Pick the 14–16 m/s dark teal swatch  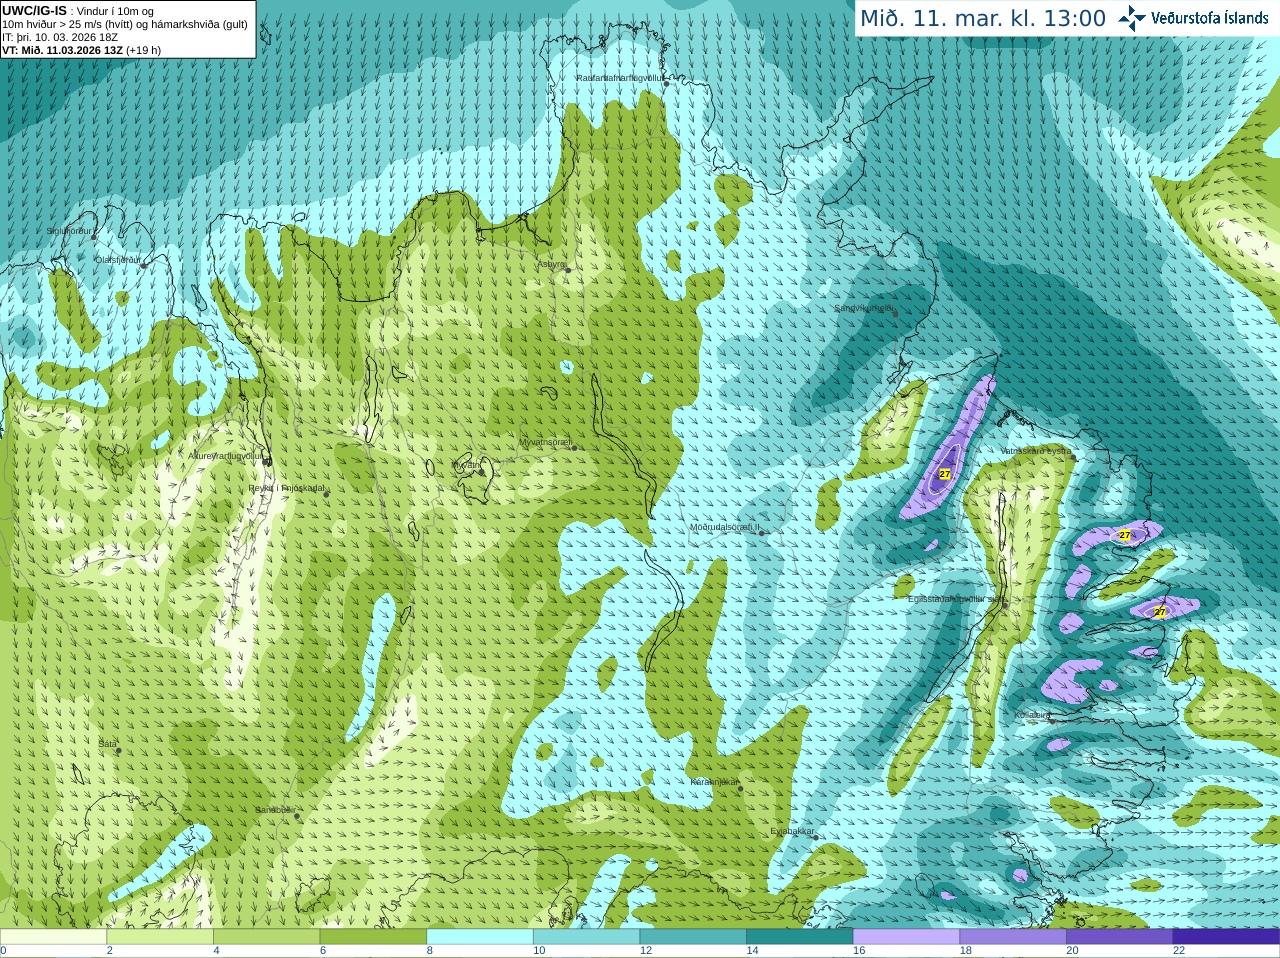click(x=800, y=937)
